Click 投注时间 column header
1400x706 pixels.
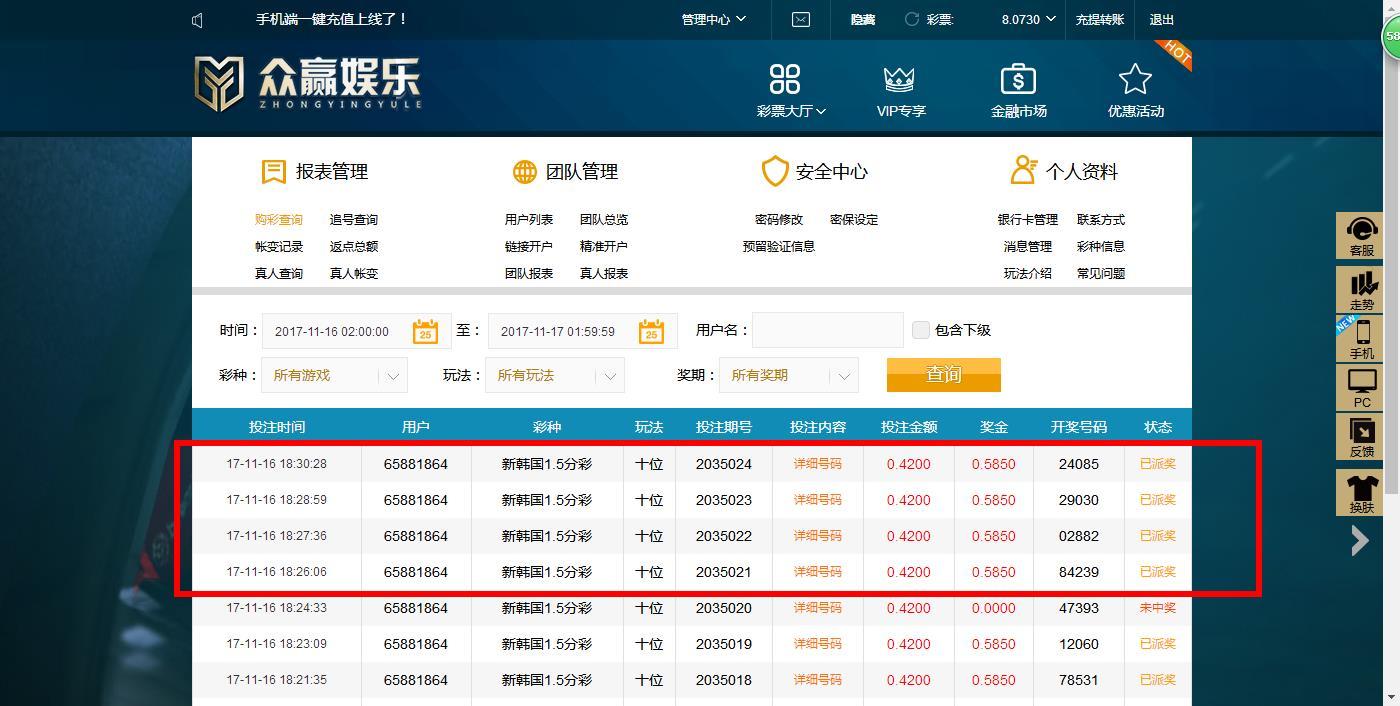[277, 427]
